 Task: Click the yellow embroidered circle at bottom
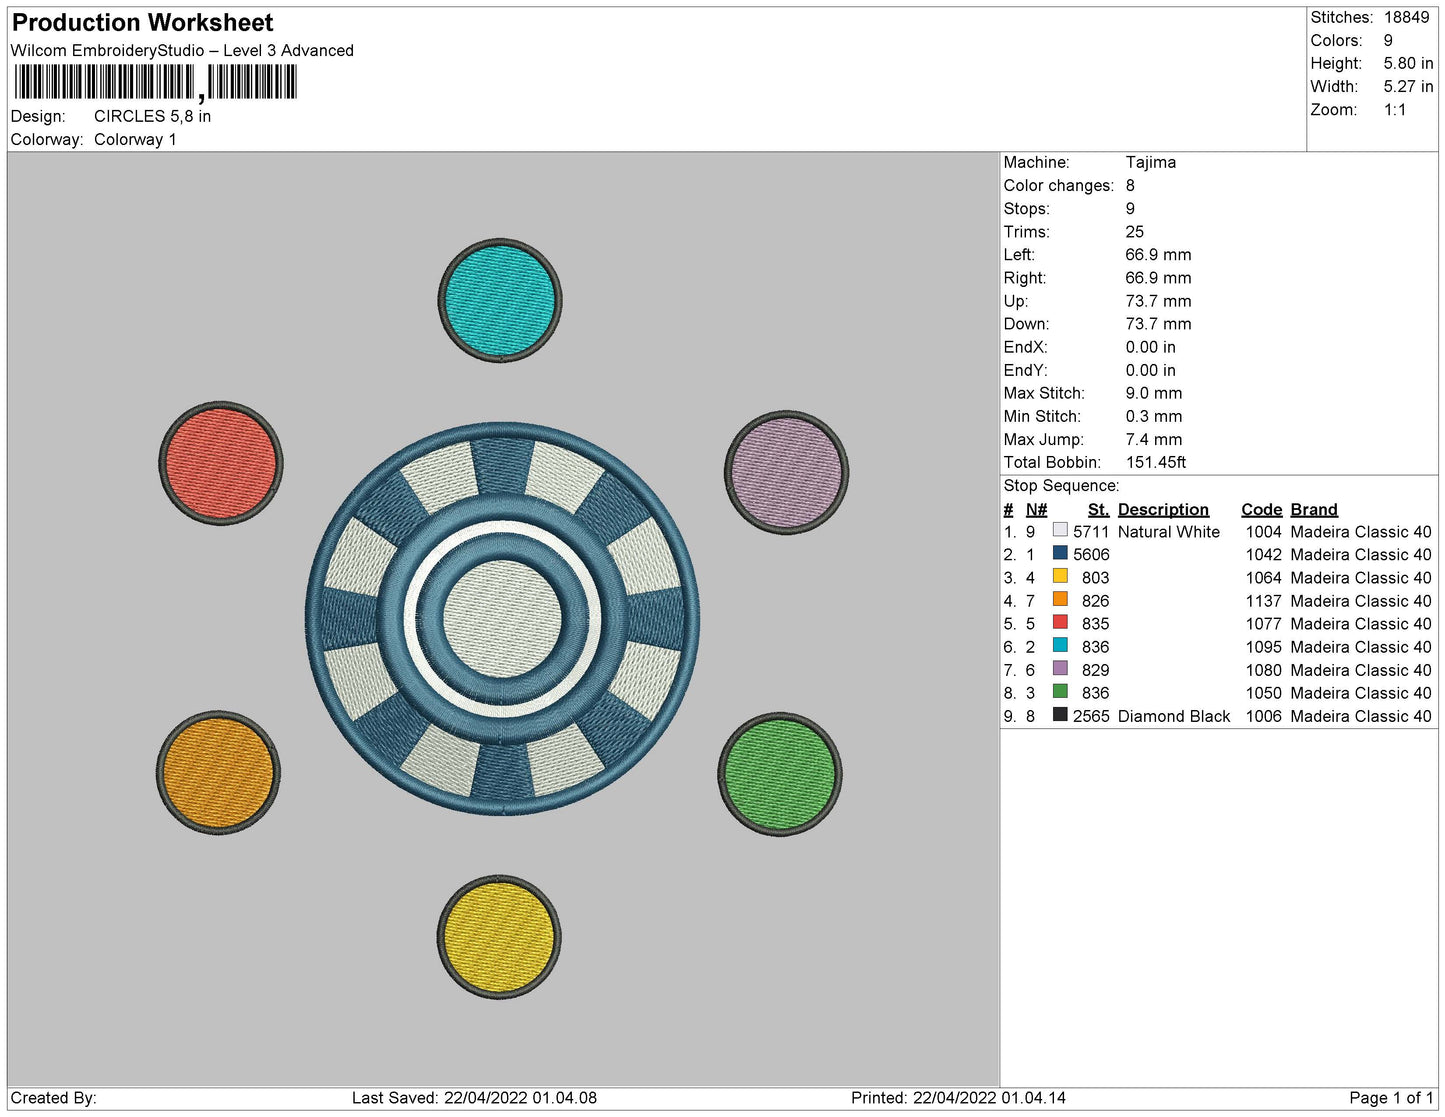click(x=499, y=937)
